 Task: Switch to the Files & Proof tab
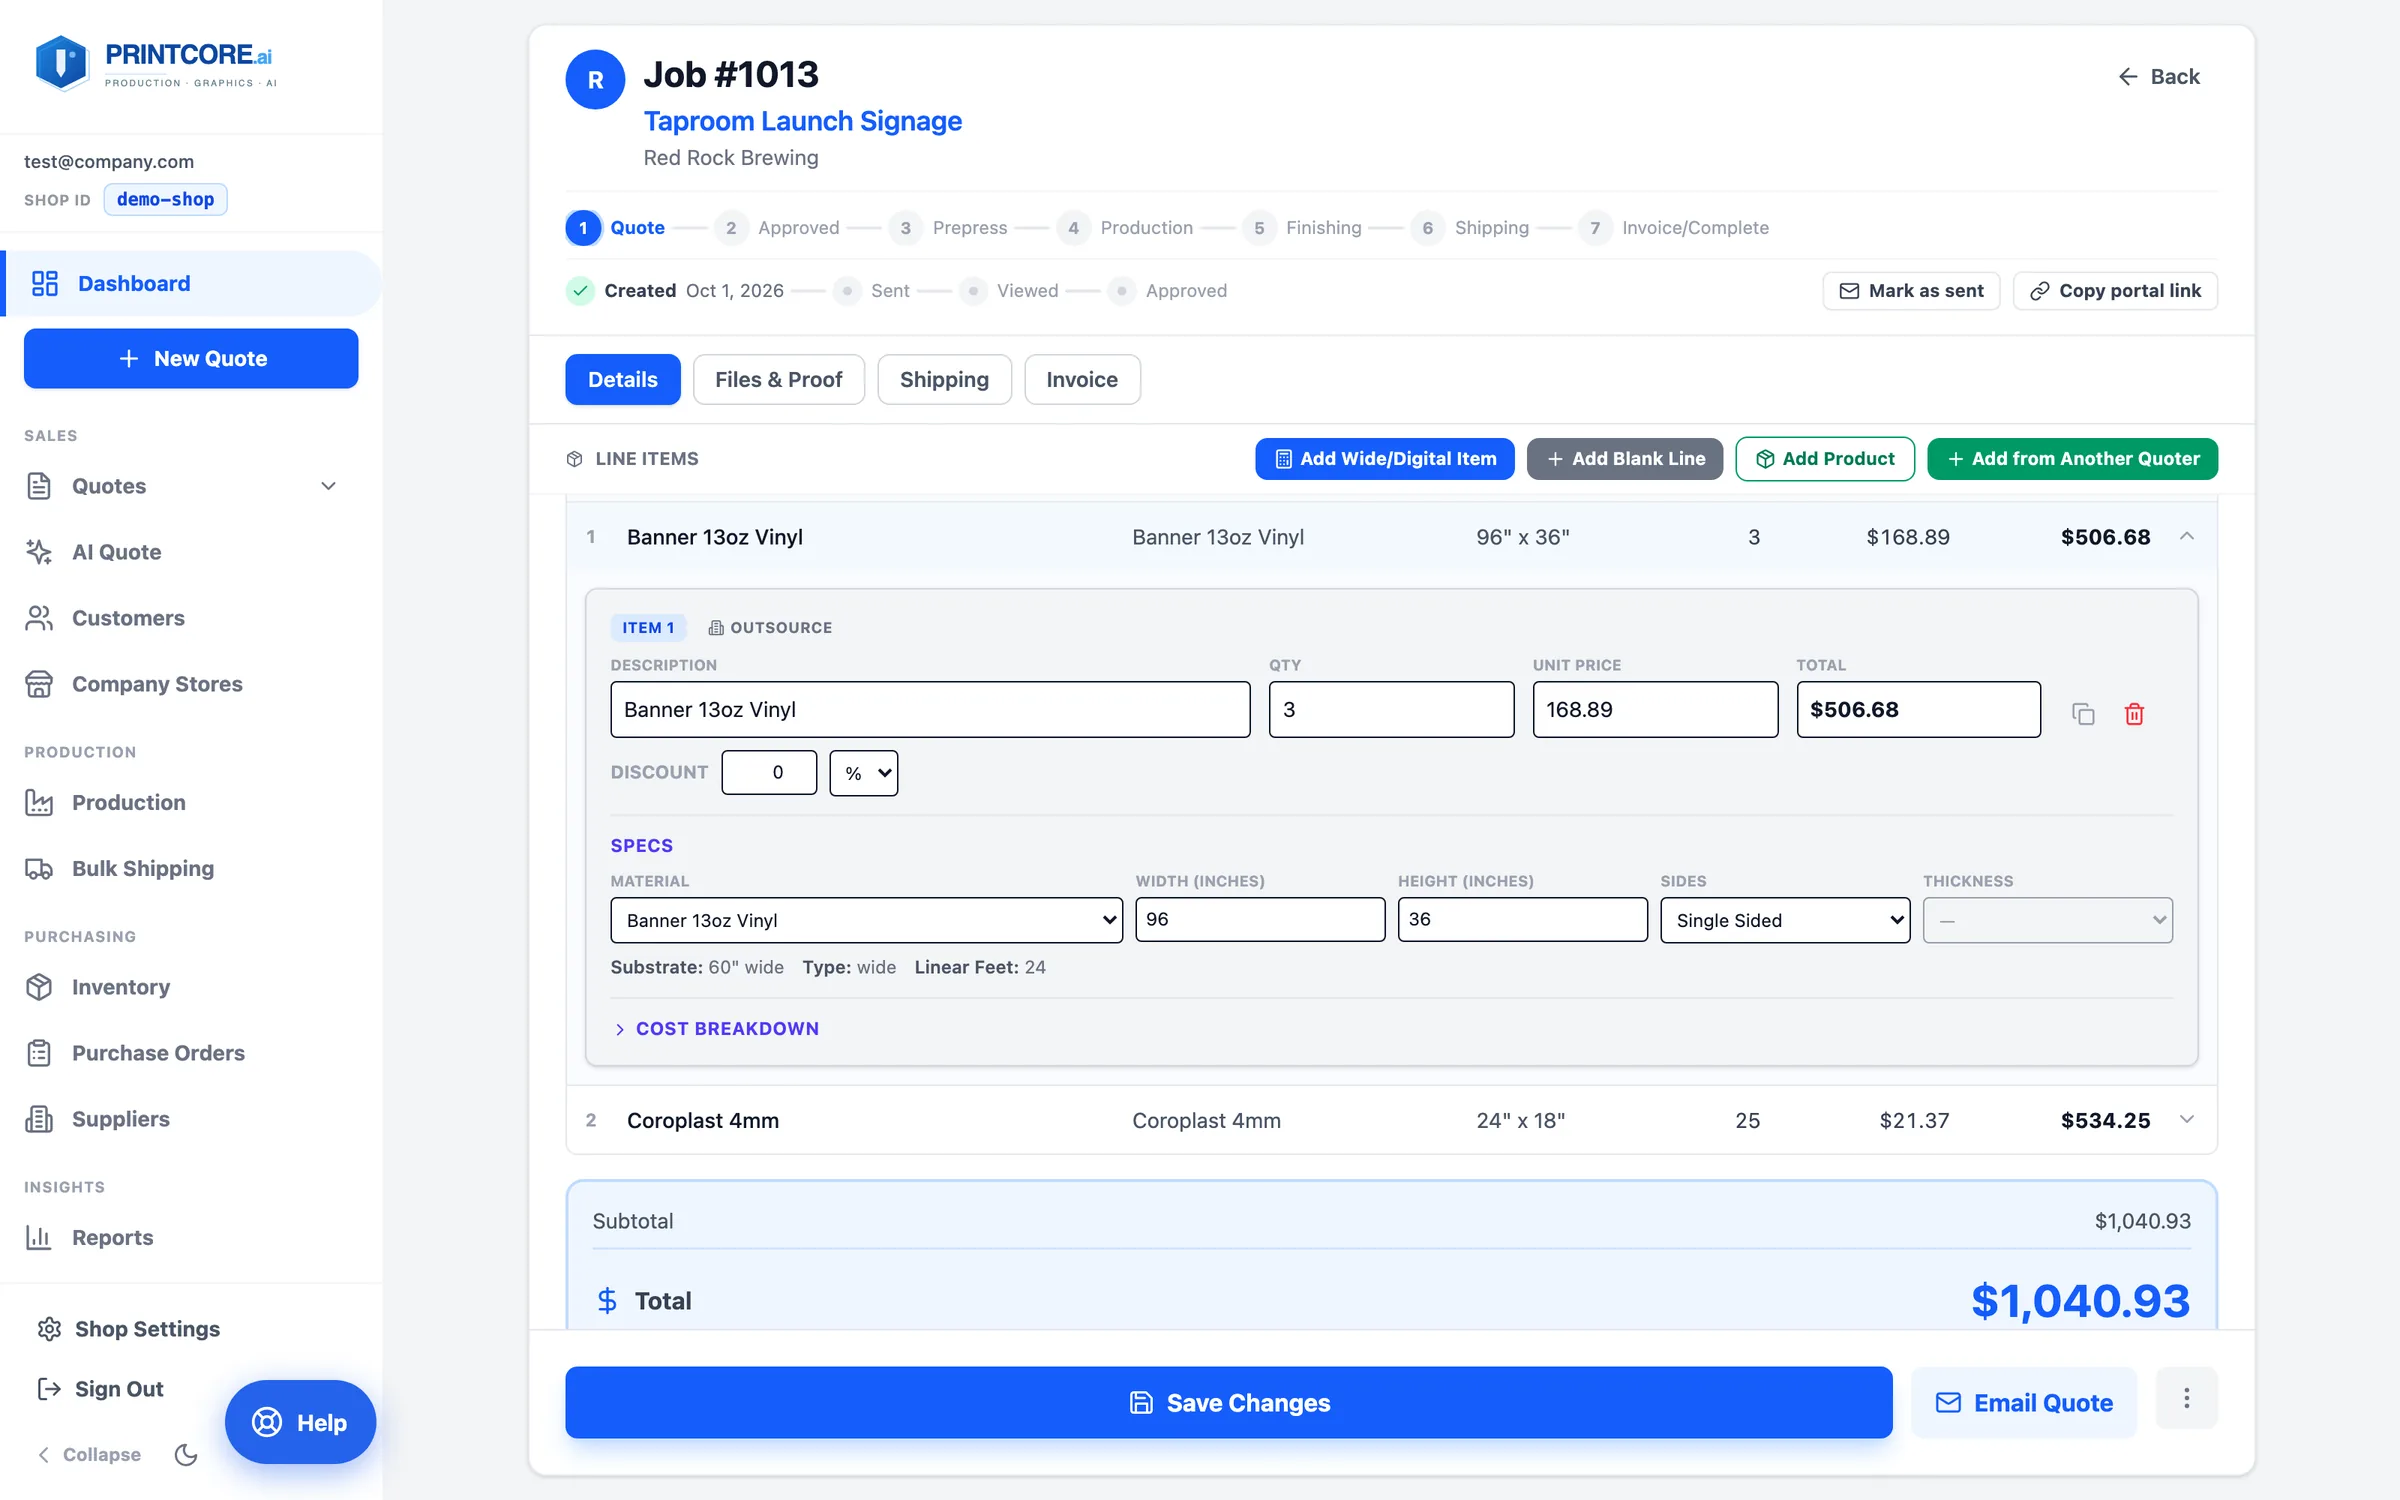click(x=778, y=380)
